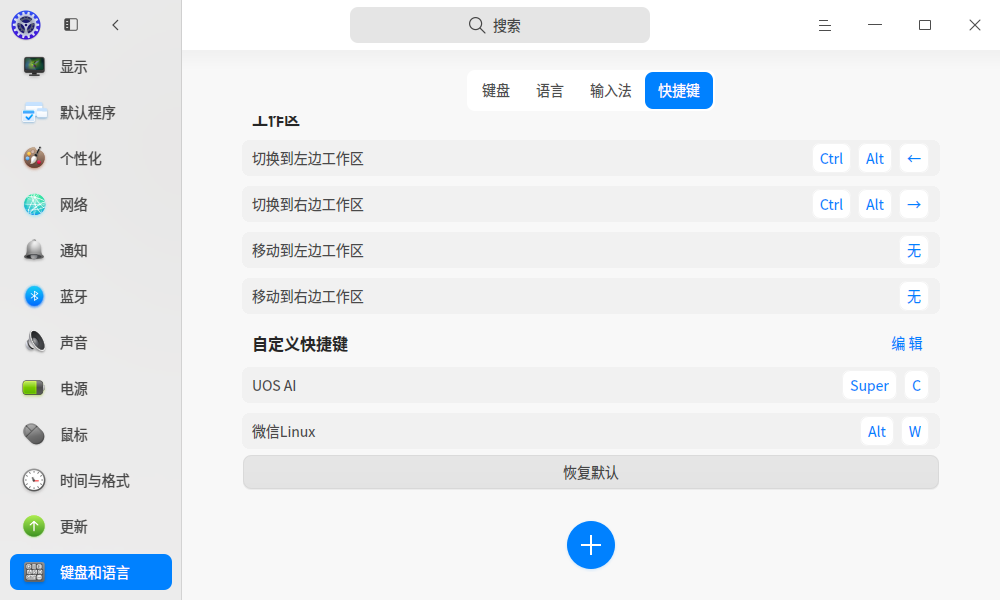Open Personalization (个性化) palette icon
The width and height of the screenshot is (1000, 600).
tap(34, 158)
